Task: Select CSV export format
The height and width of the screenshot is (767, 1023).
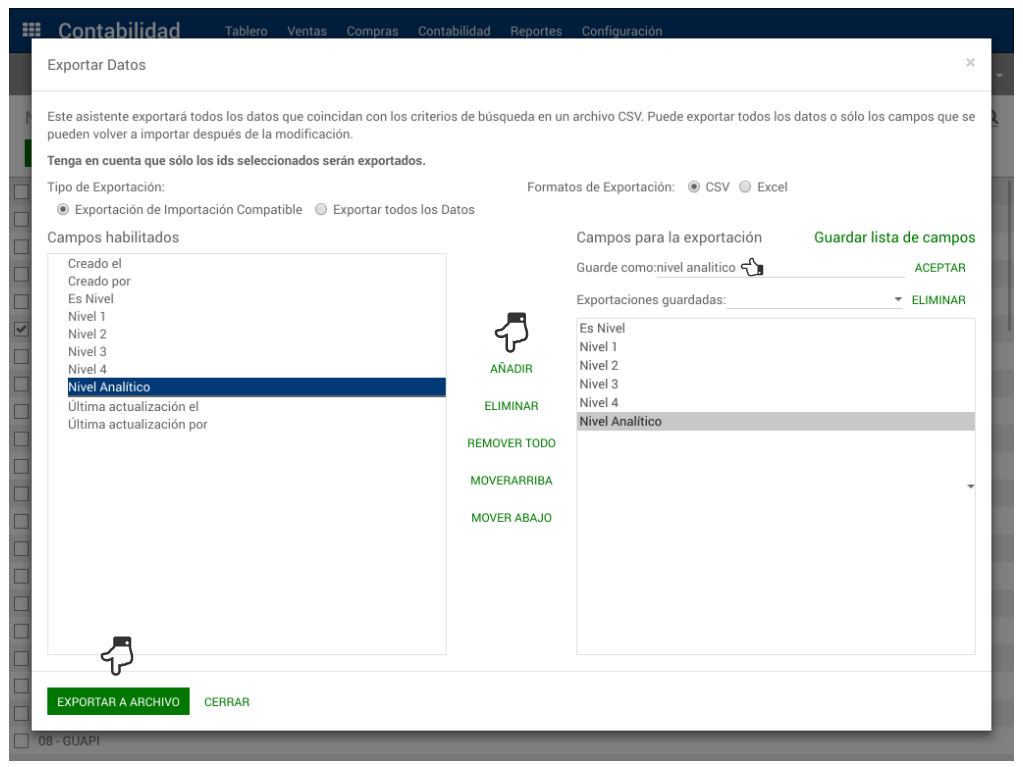Action: point(694,187)
